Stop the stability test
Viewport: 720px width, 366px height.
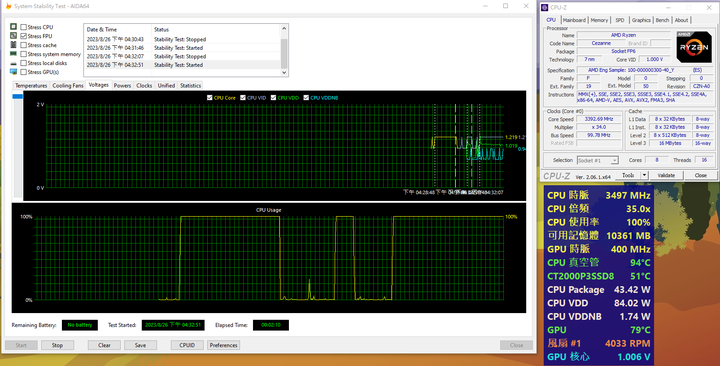pos(57,345)
